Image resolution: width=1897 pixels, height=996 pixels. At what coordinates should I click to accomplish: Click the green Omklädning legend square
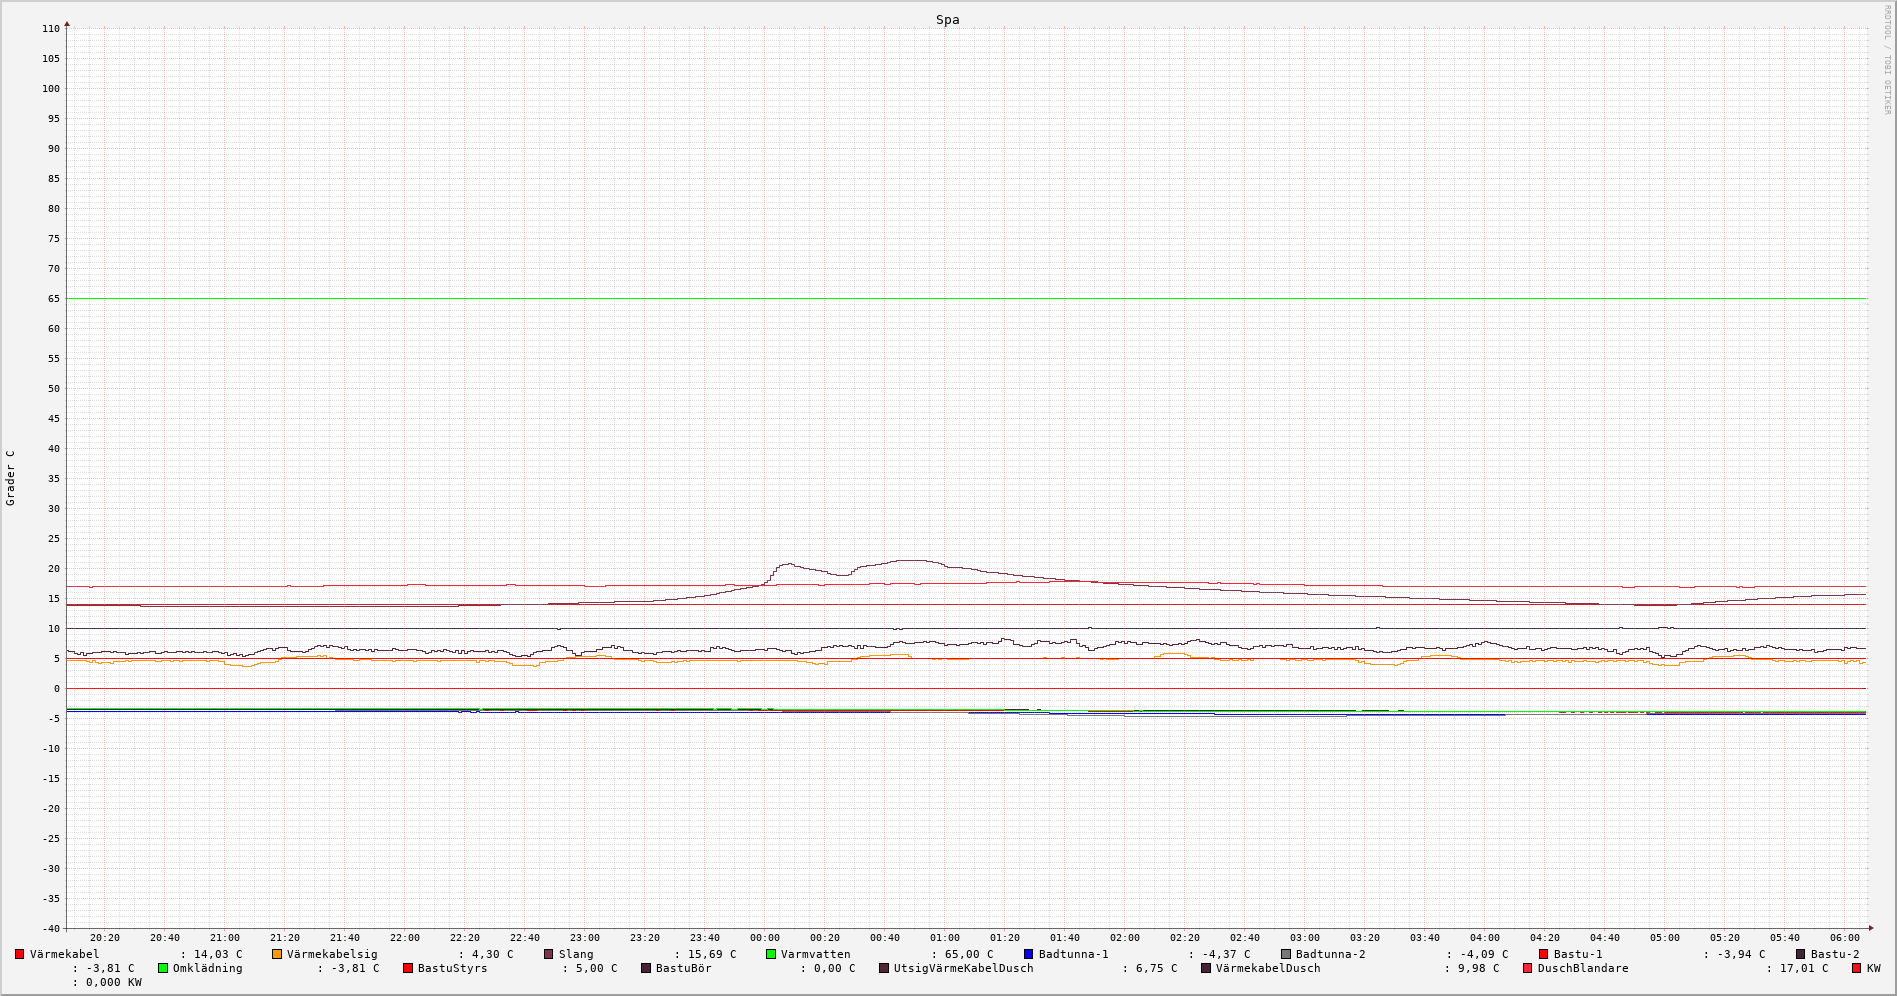163,968
